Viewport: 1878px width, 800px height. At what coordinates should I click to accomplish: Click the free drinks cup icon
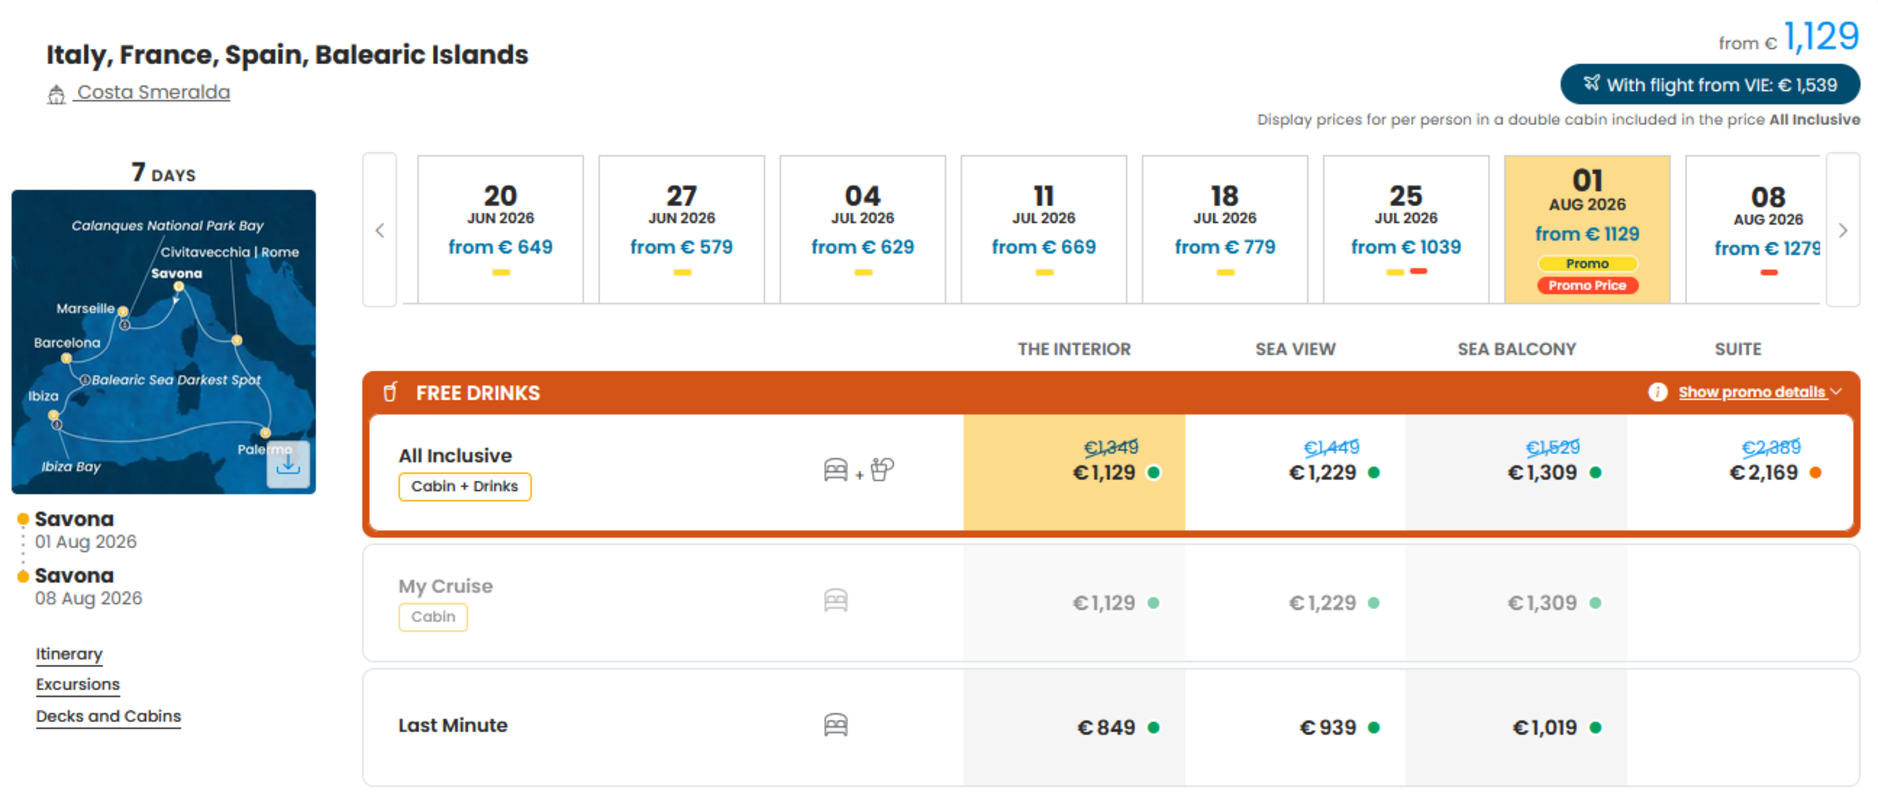[390, 392]
